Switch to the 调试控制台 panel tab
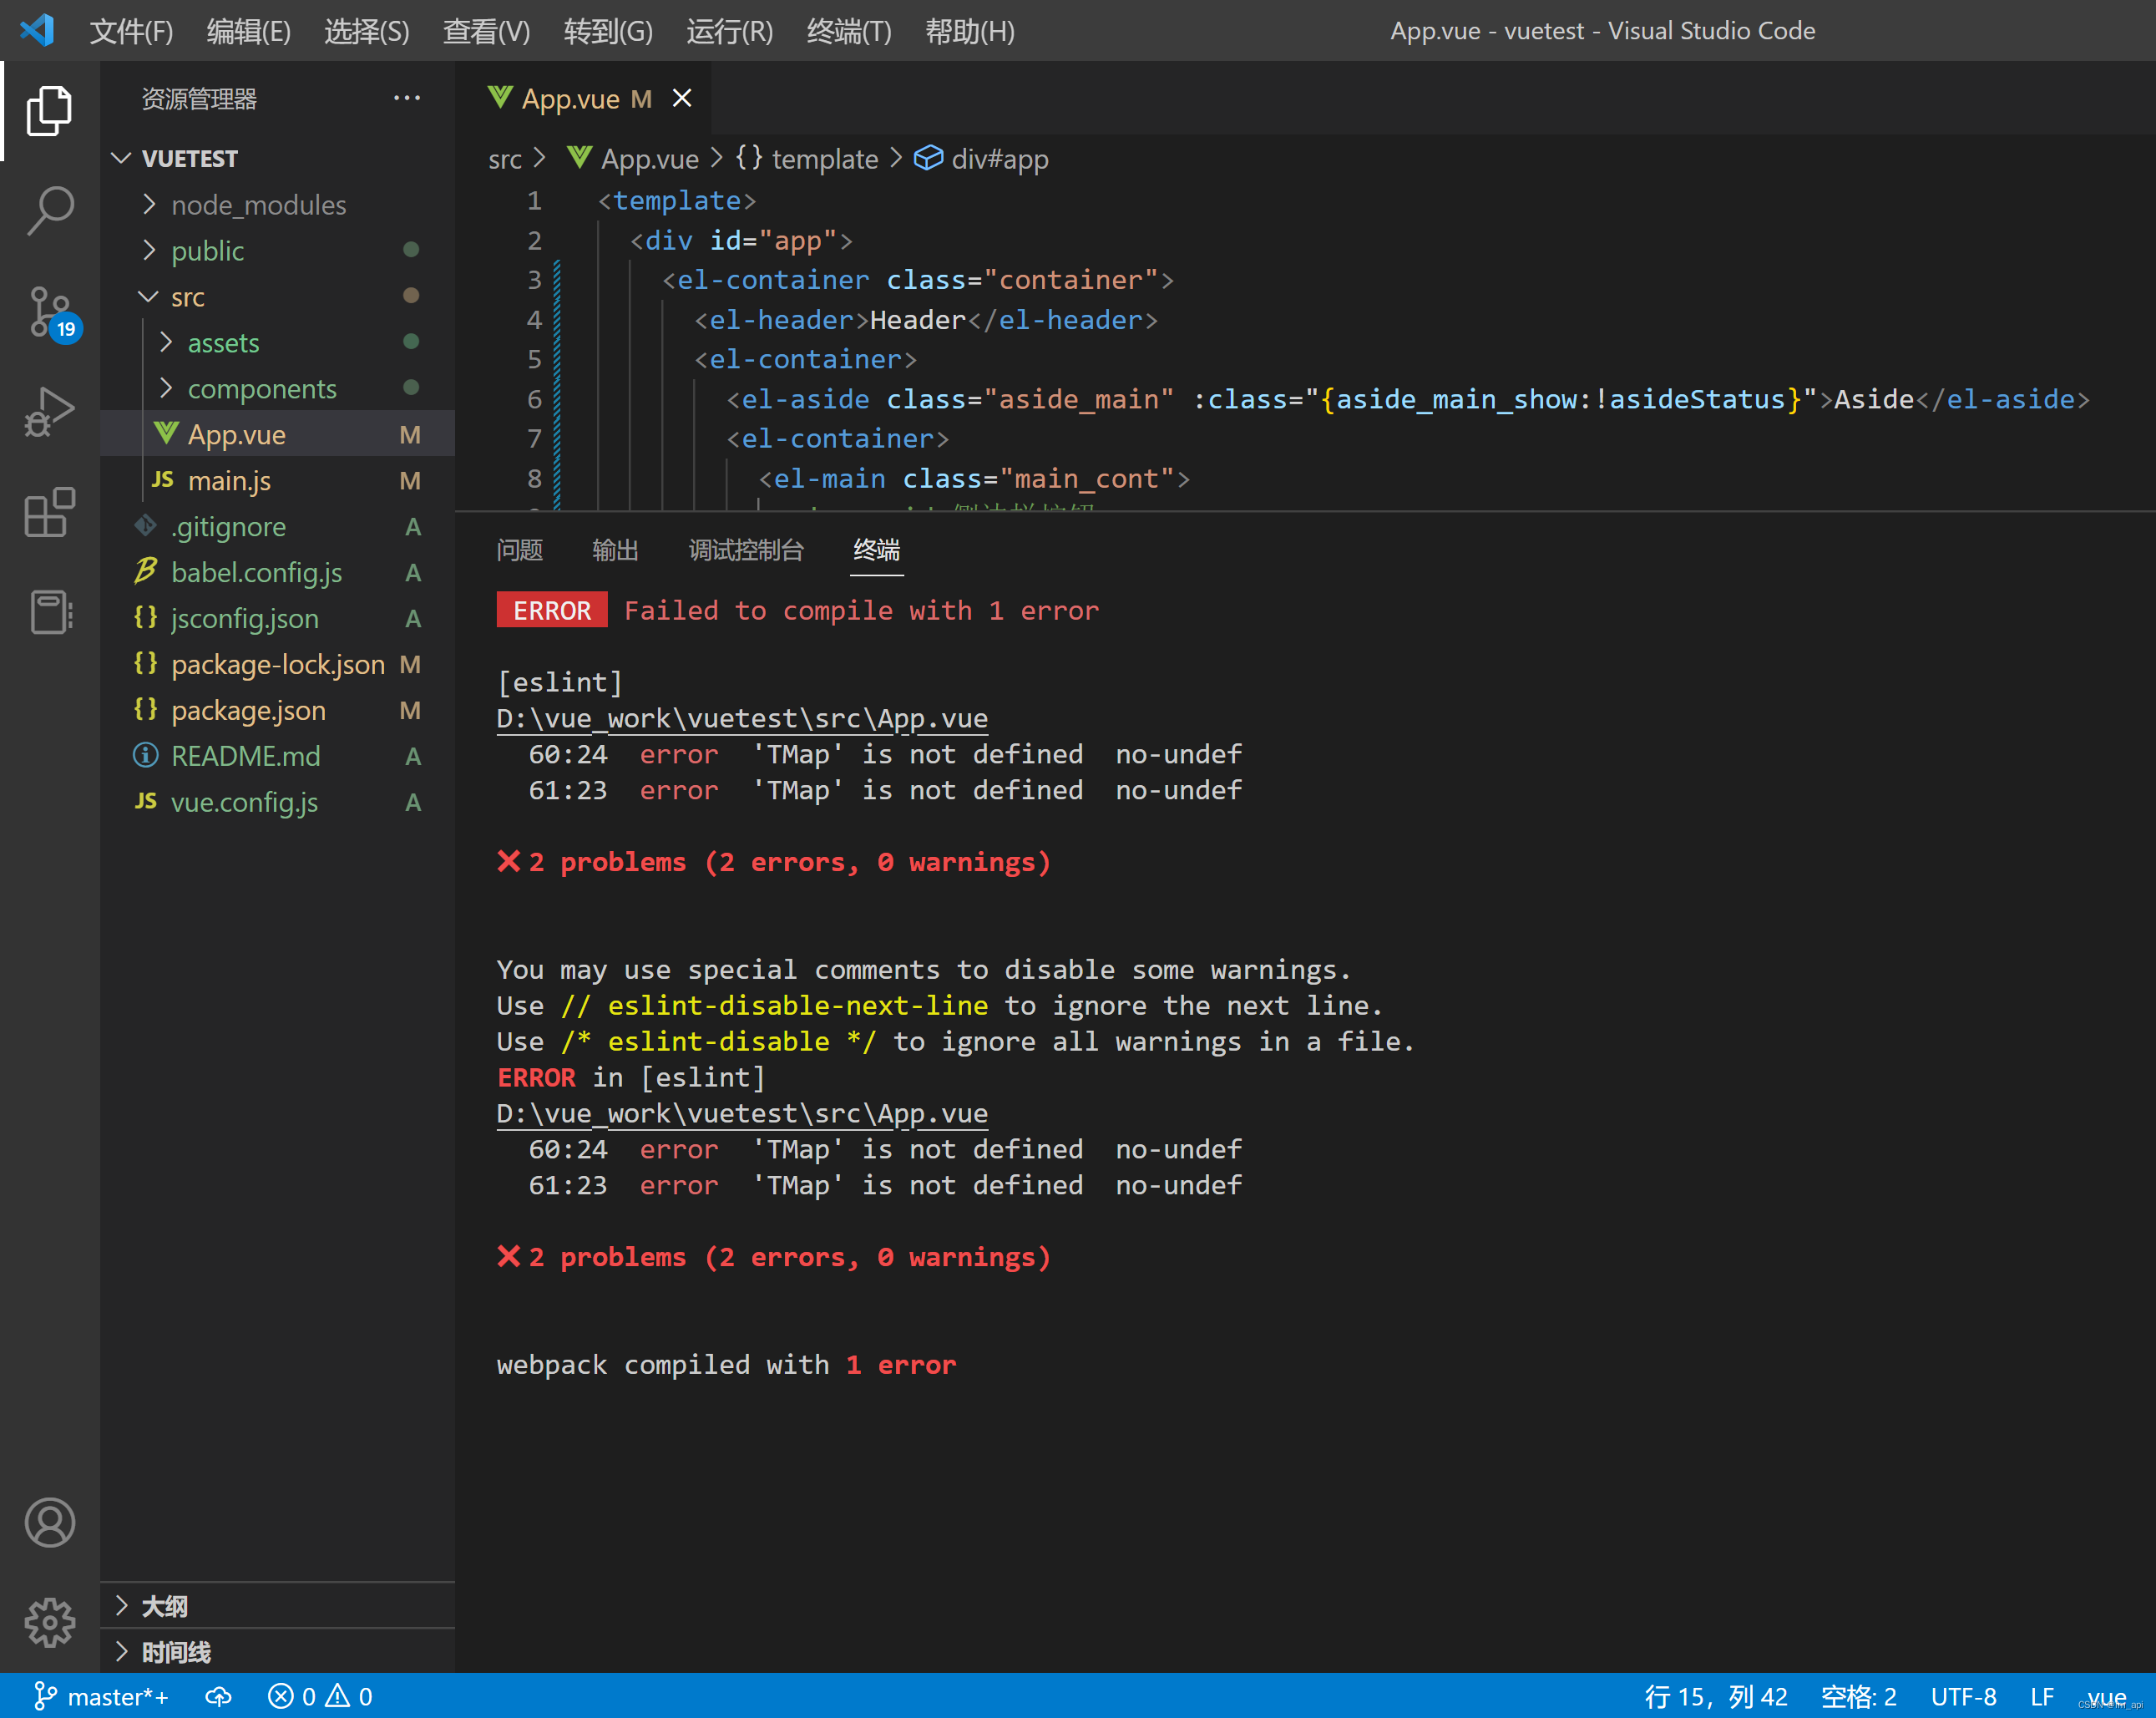The width and height of the screenshot is (2156, 1718). tap(745, 550)
